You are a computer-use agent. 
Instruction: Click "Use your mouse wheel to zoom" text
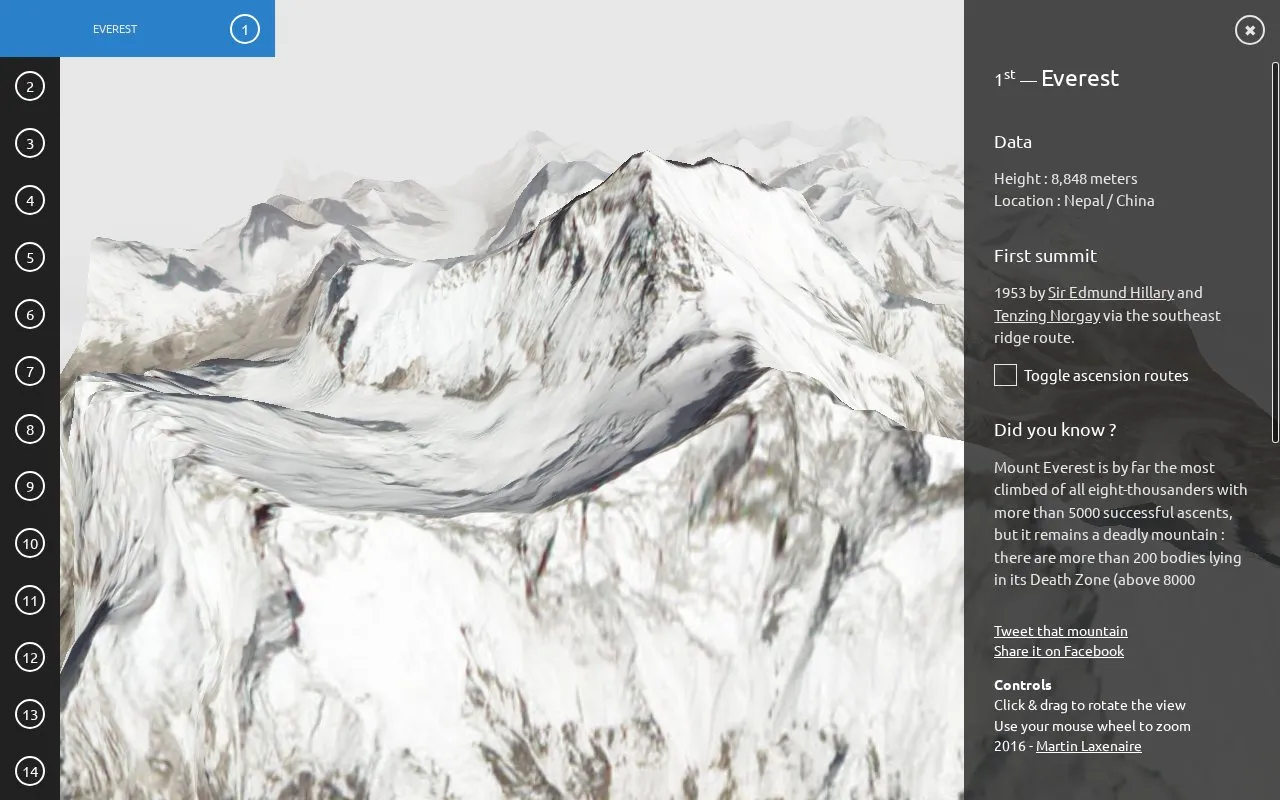point(1092,726)
